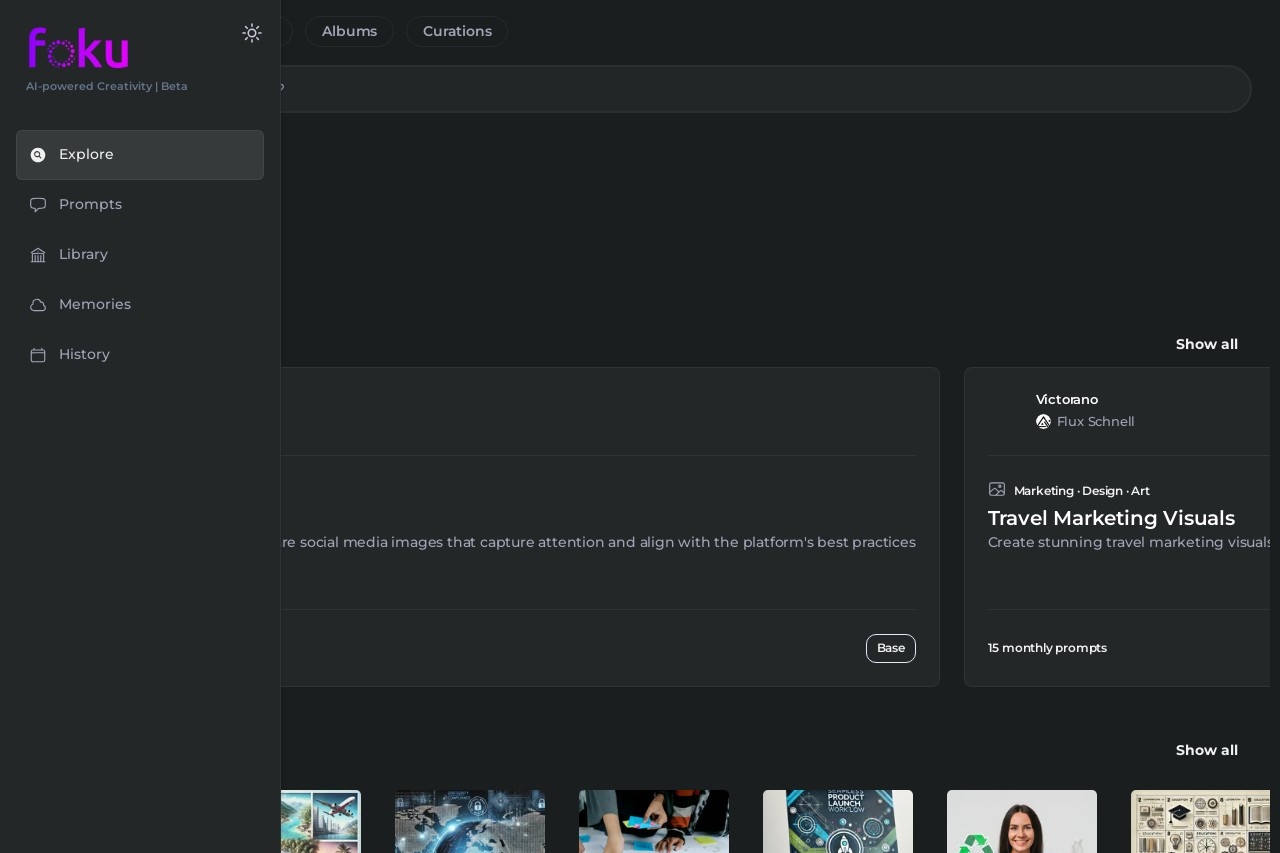The height and width of the screenshot is (853, 1280).
Task: Open the Product Launch poster thumbnail
Action: click(x=838, y=821)
